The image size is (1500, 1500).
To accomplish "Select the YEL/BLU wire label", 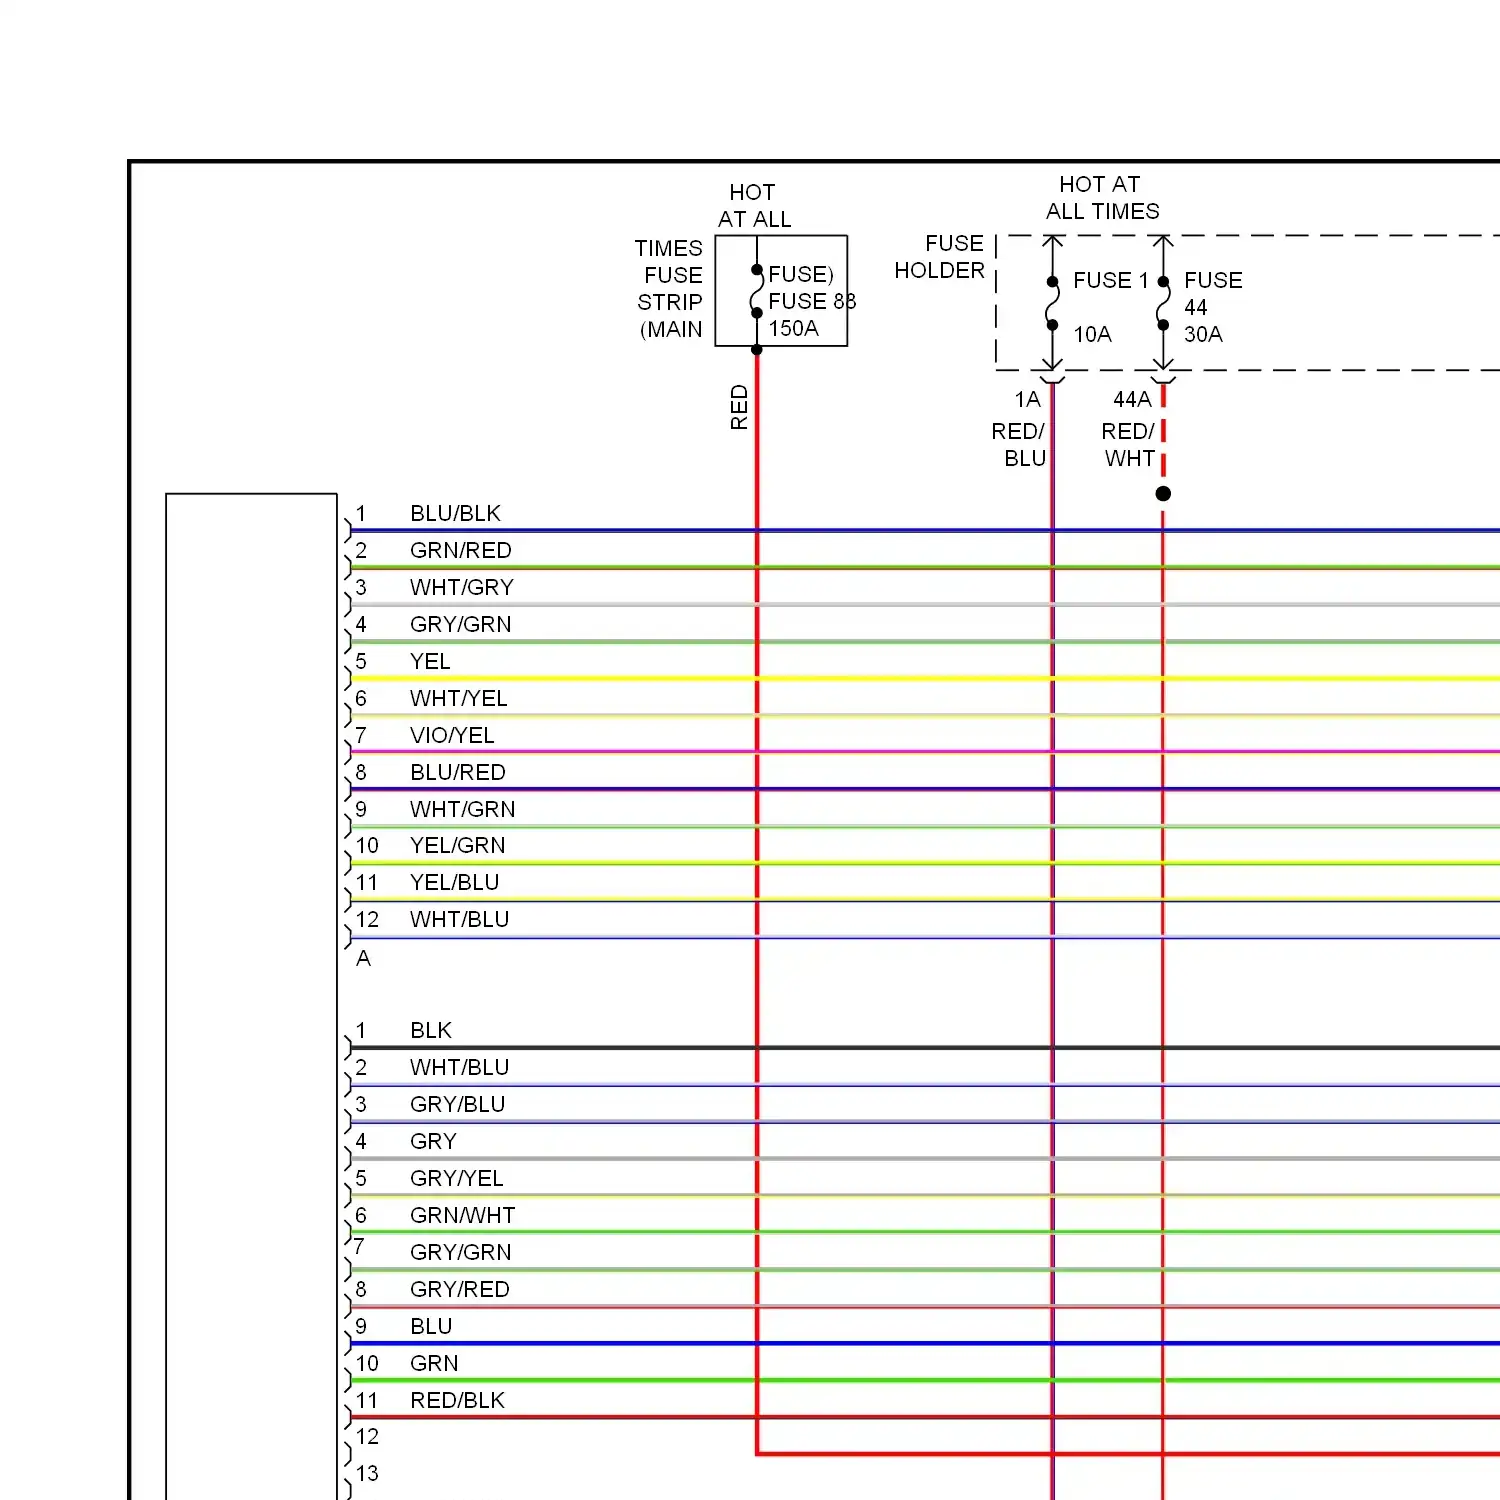I will pos(454,882).
